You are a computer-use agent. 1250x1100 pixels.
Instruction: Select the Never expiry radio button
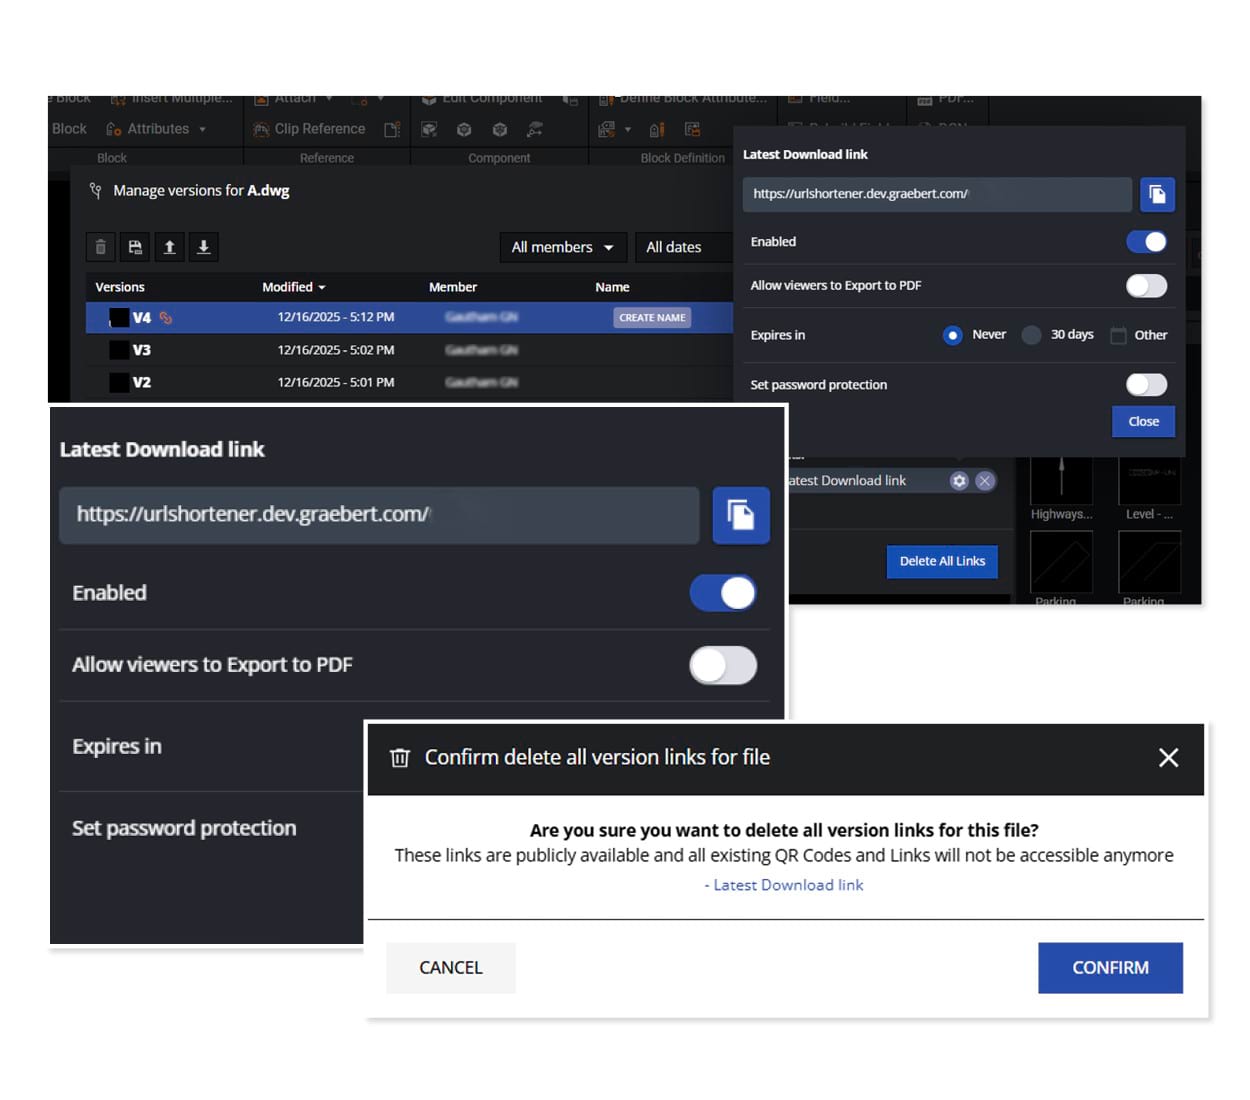[952, 335]
